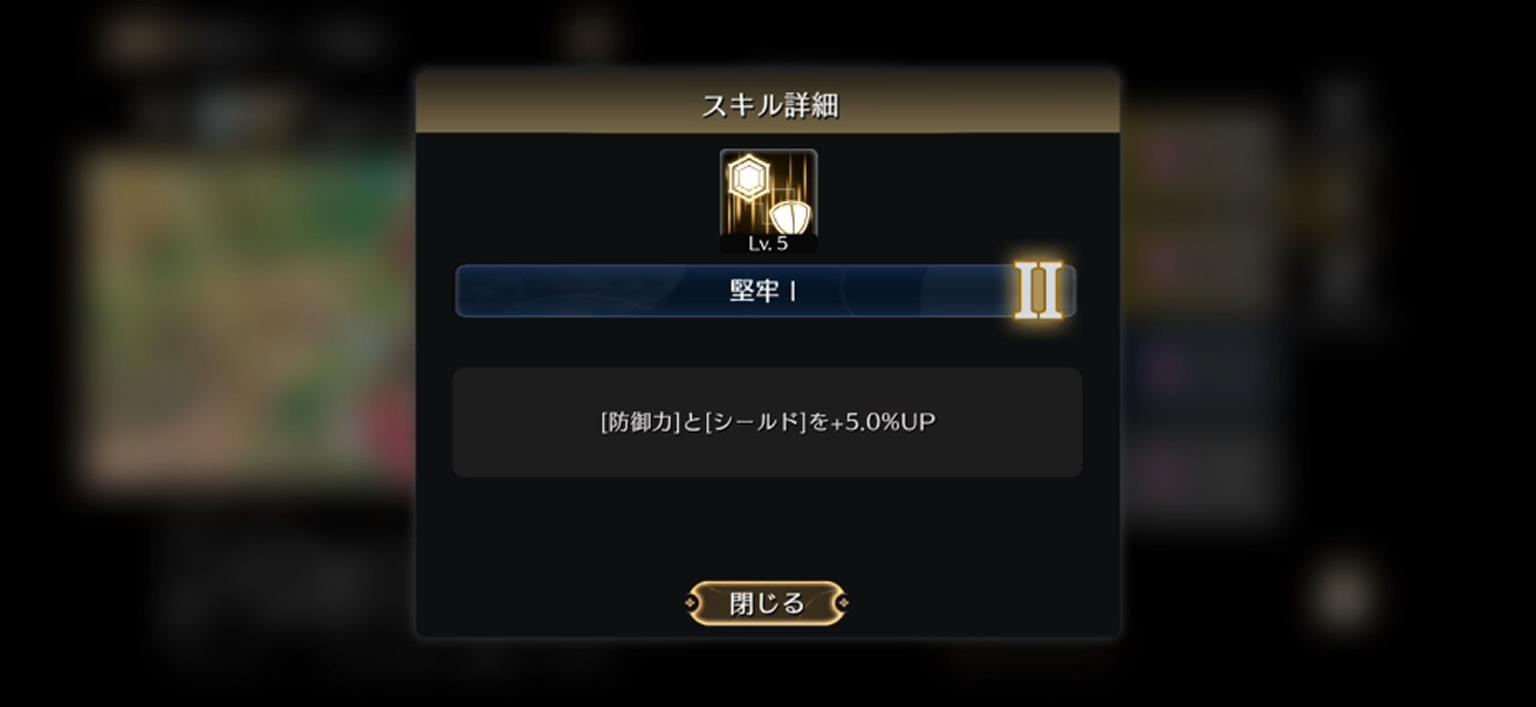Viewport: 1536px width, 707px height.
Task: Tap the blurred round gold icon bottom right
Action: coord(1342,596)
